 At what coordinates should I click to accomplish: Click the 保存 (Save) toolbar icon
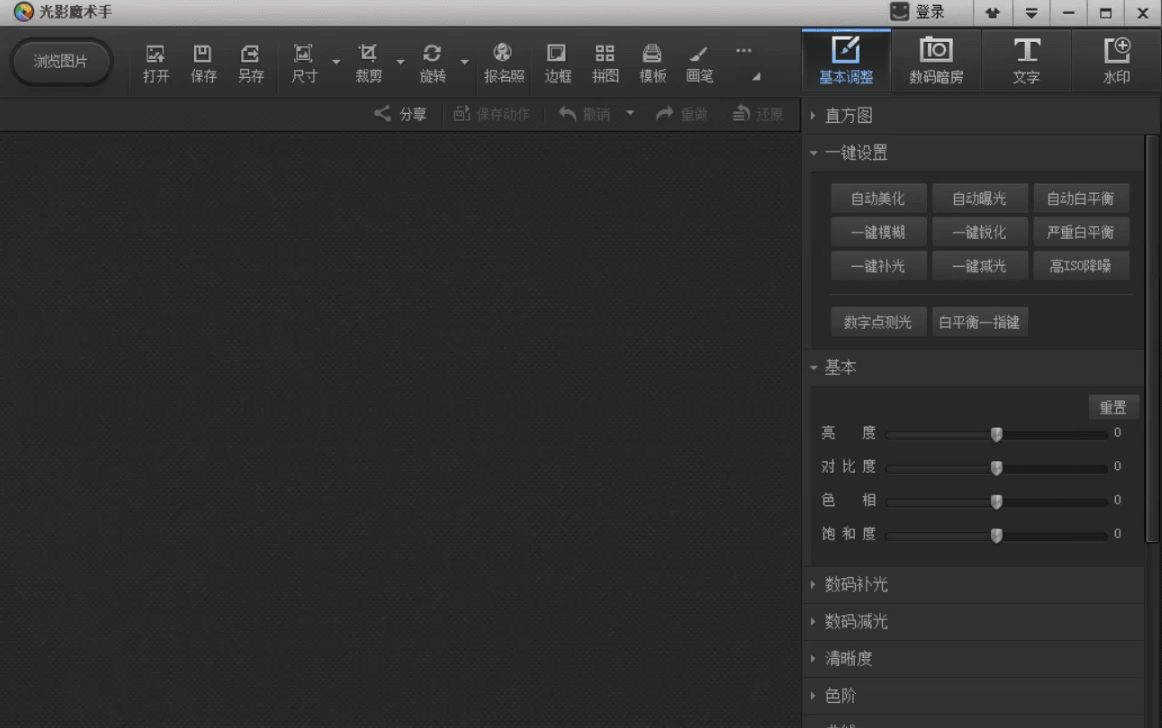coord(202,54)
